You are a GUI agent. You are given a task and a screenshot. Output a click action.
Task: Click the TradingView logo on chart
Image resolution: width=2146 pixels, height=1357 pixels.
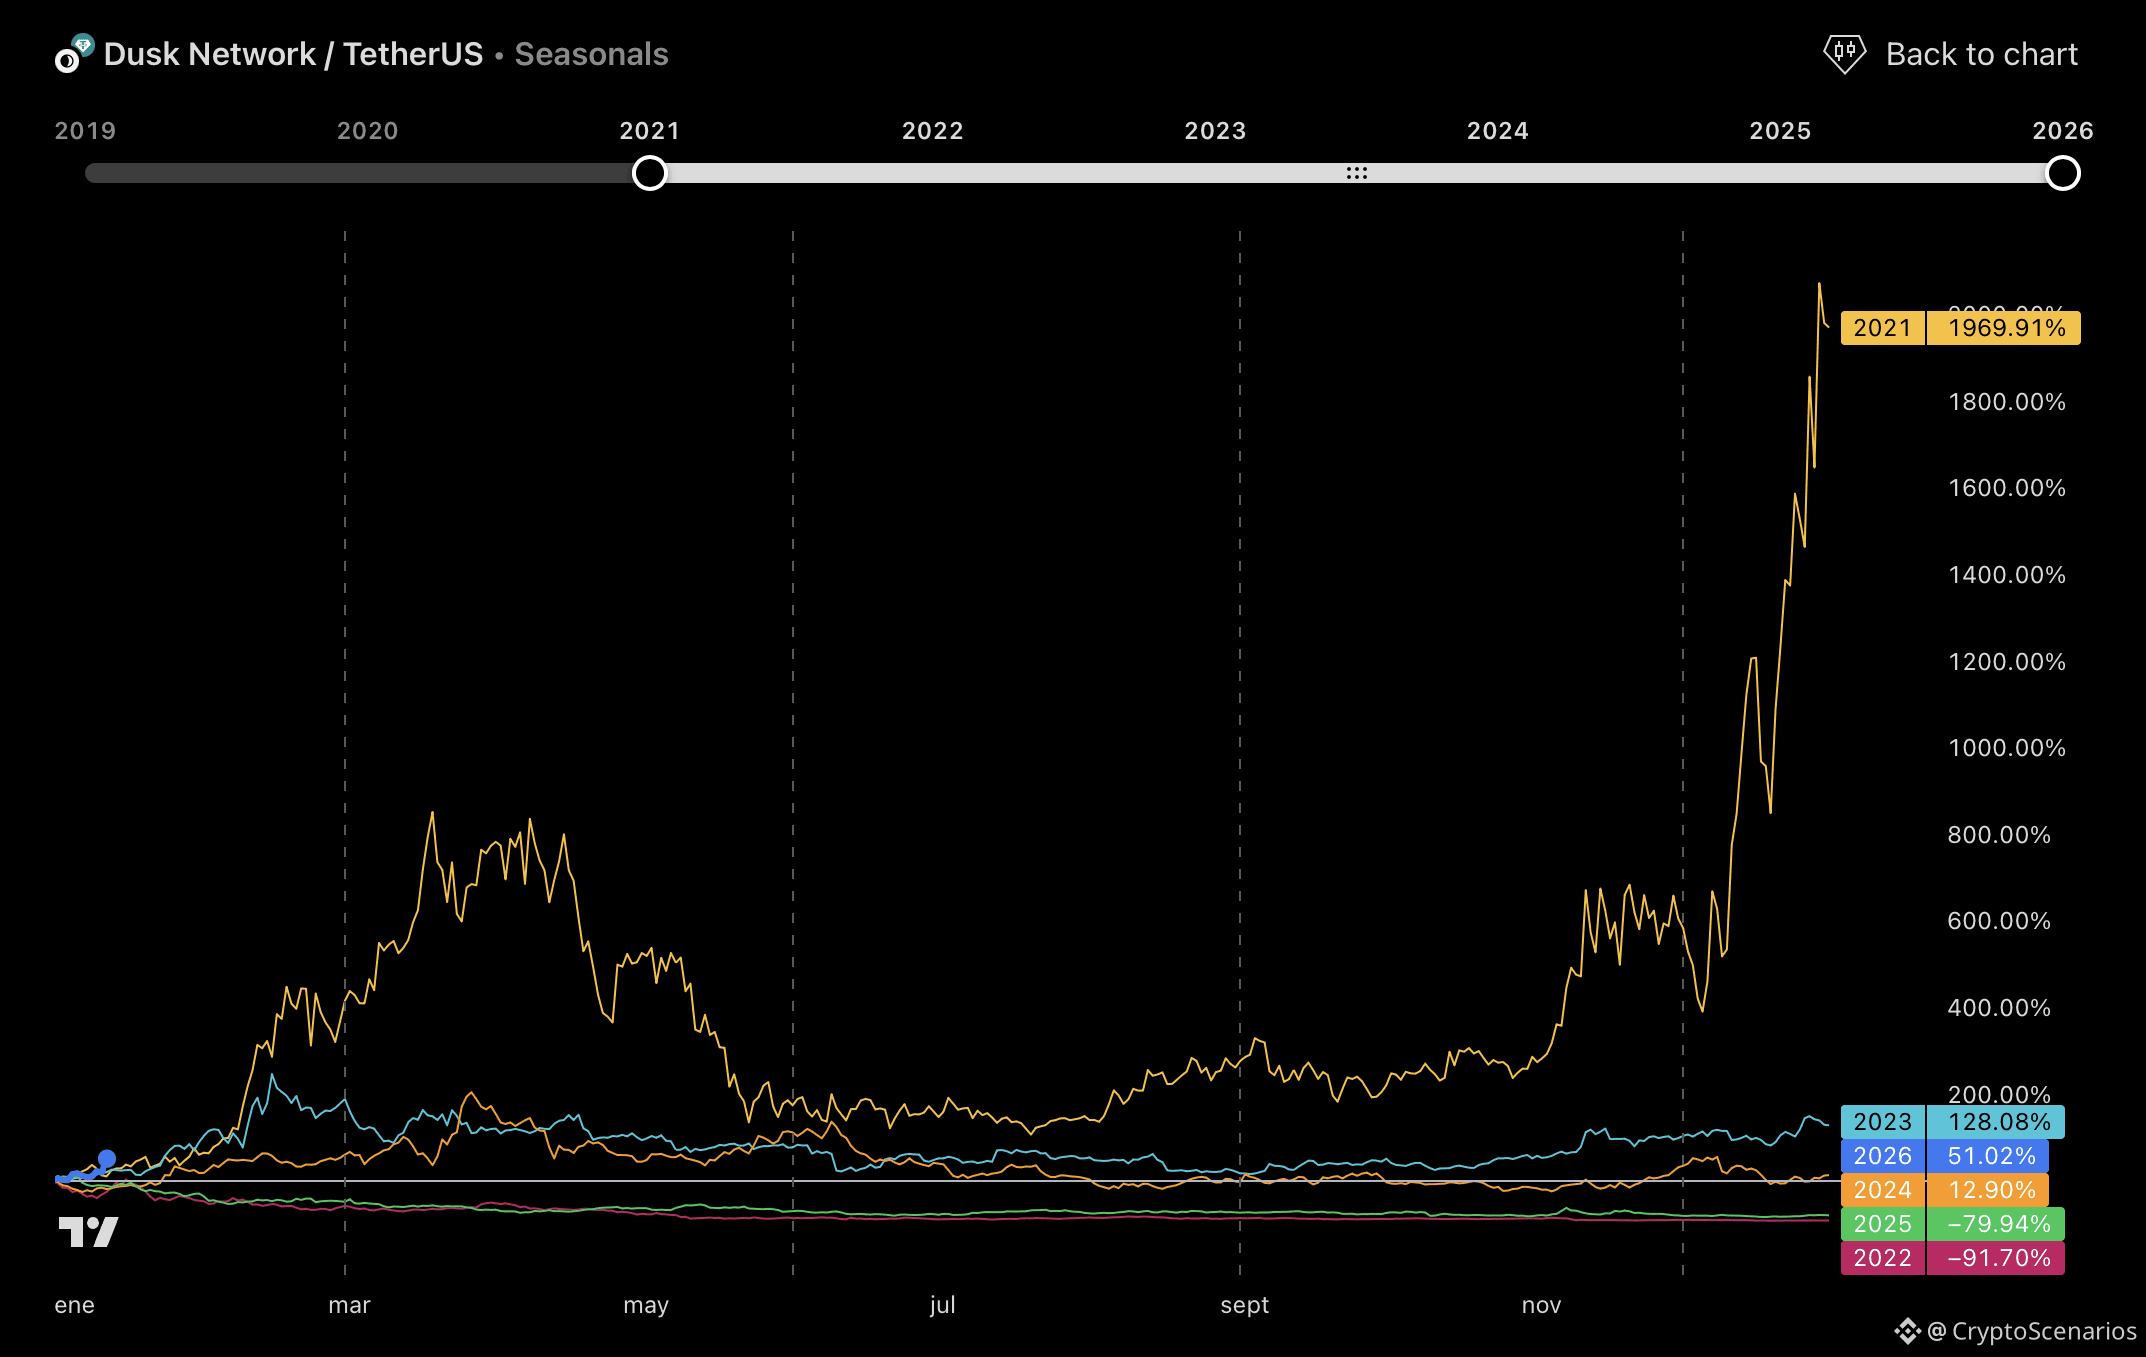[x=88, y=1231]
